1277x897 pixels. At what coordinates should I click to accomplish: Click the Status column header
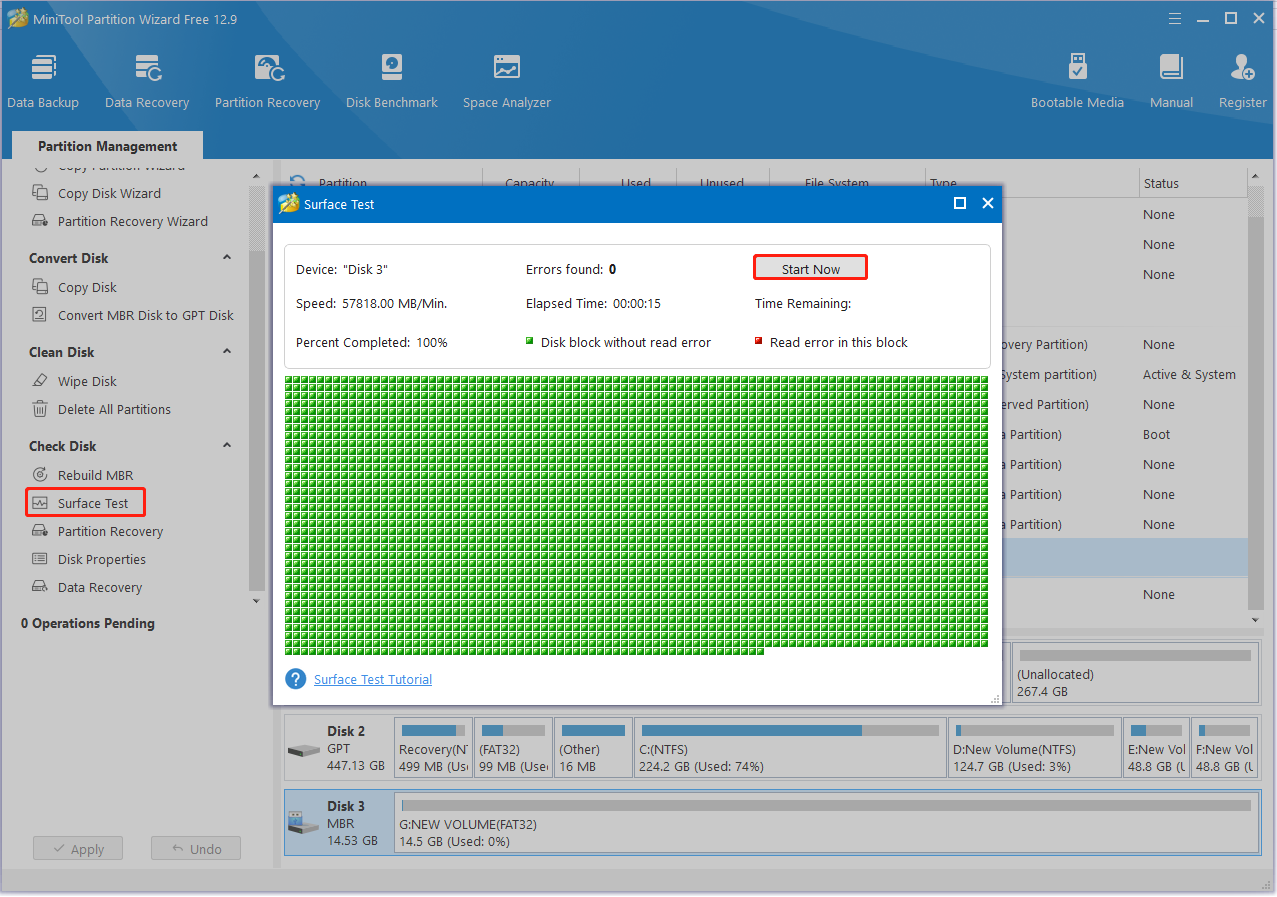tap(1193, 183)
